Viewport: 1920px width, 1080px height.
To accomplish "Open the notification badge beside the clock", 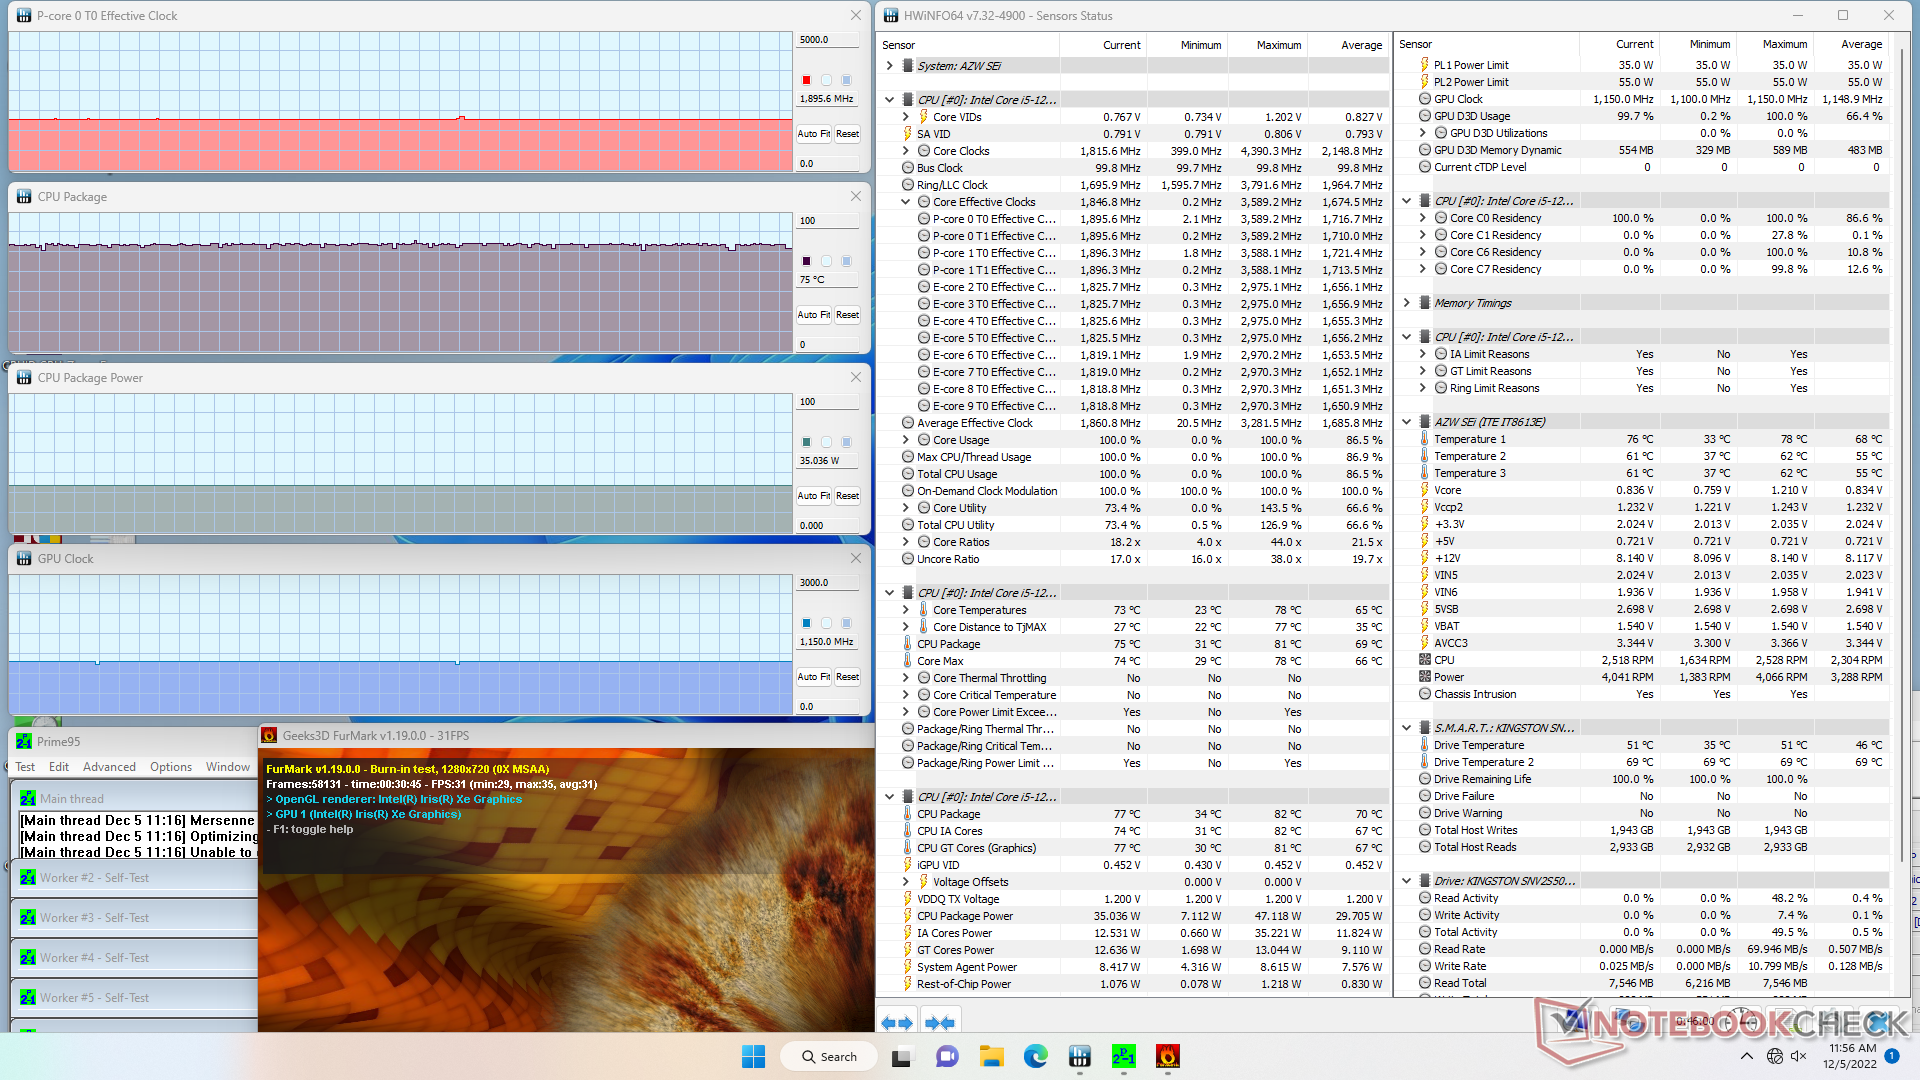I will [x=1892, y=1056].
